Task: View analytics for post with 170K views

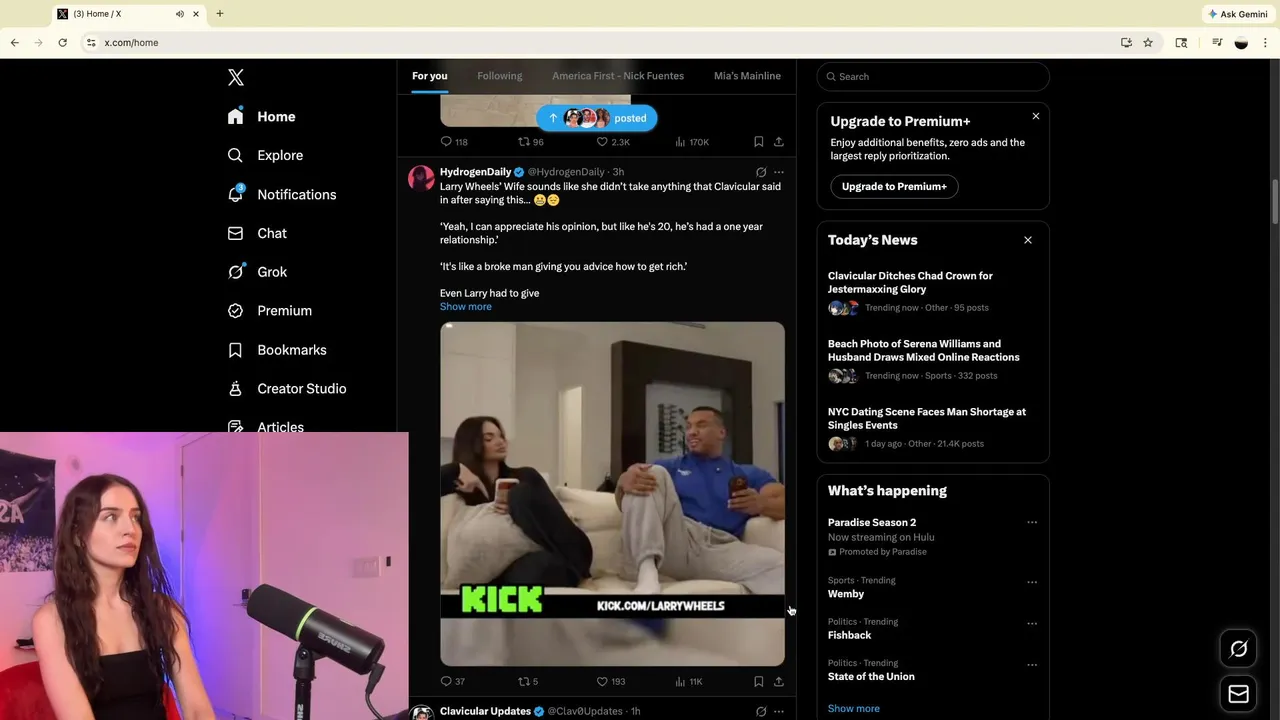Action: pyautogui.click(x=692, y=142)
